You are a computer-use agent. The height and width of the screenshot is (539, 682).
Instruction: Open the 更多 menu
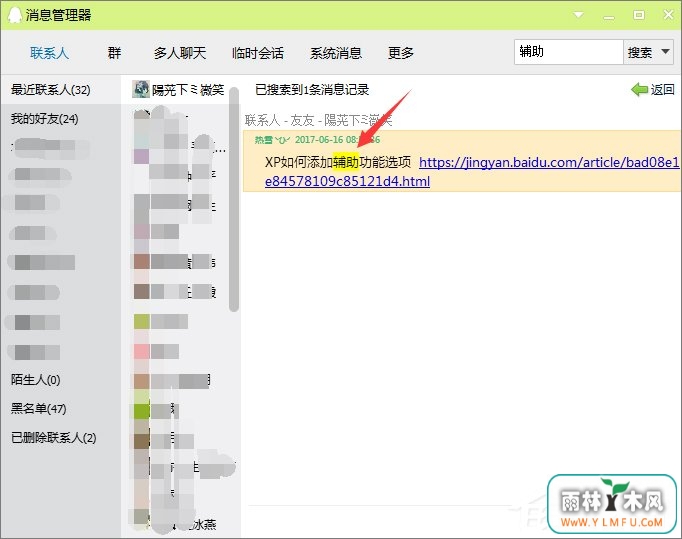coord(401,54)
